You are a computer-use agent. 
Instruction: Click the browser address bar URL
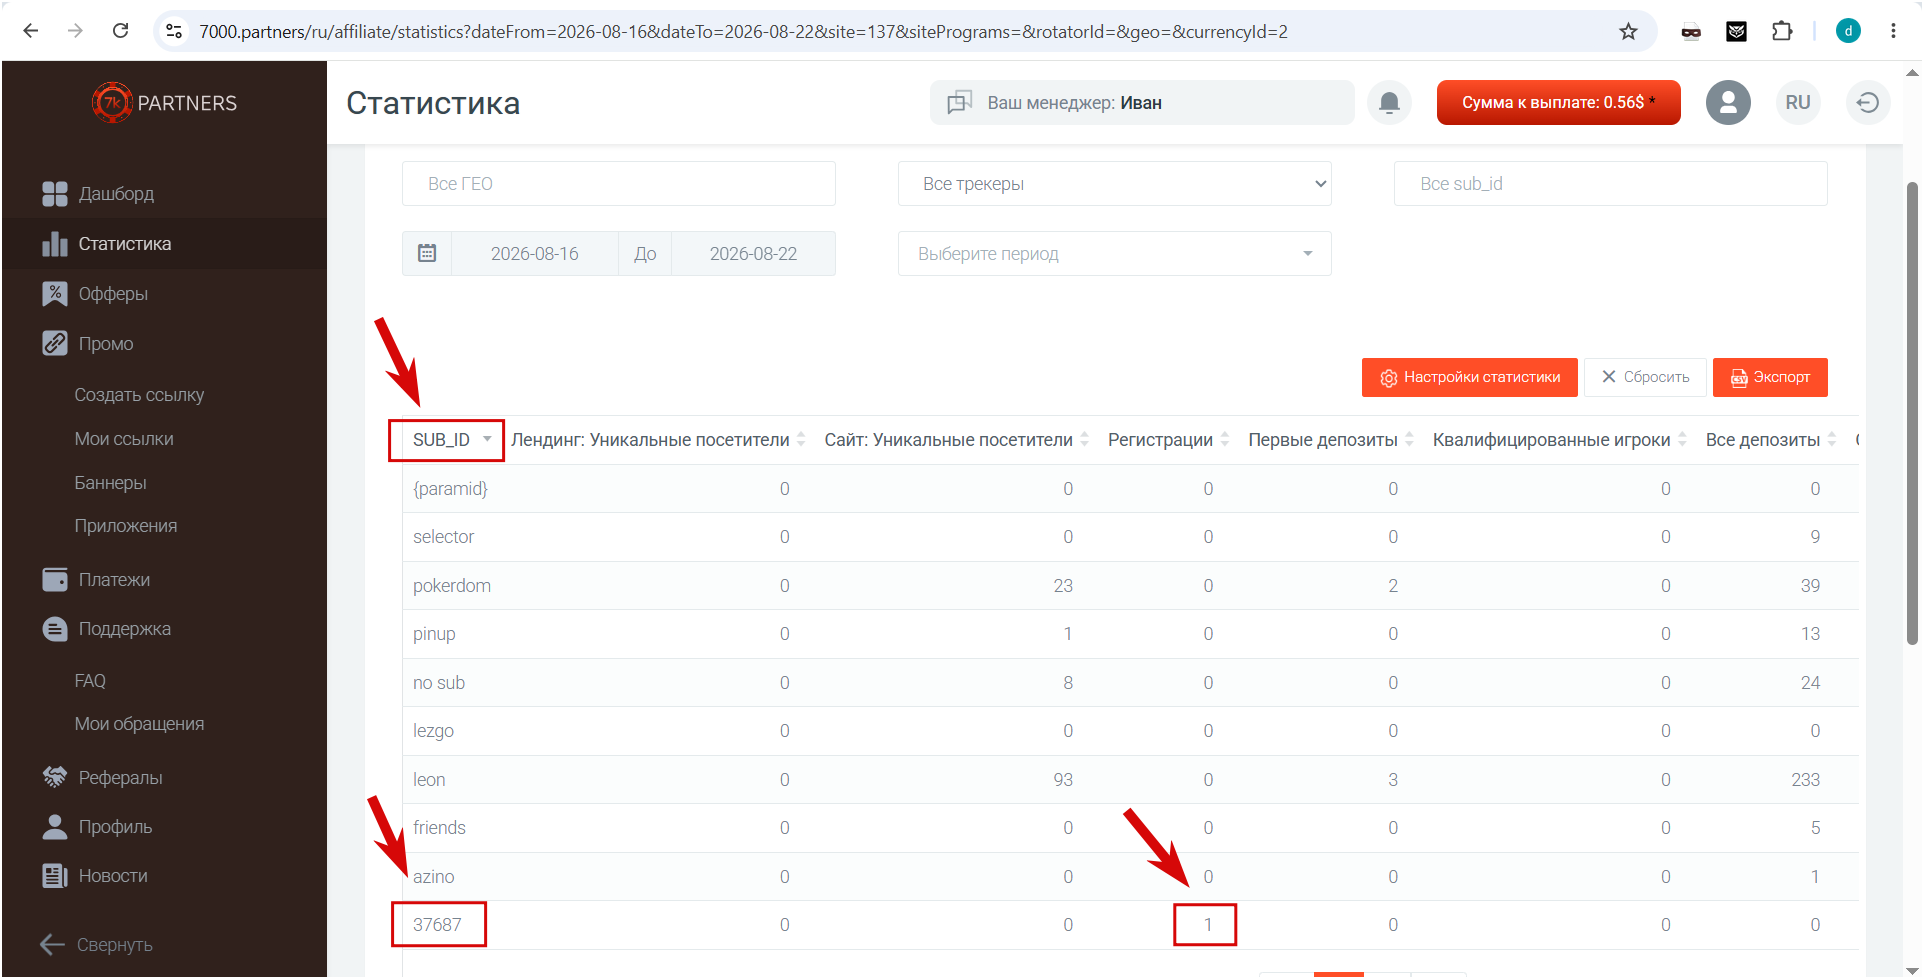[743, 32]
